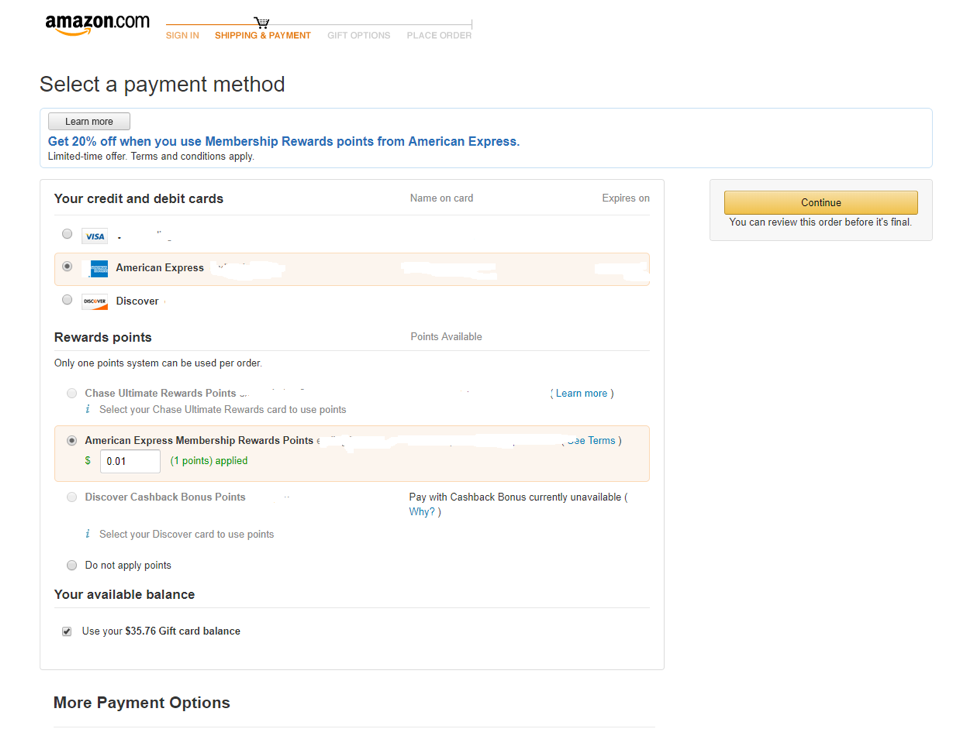
Task: Click the "Points Available" column label
Action: 446,336
